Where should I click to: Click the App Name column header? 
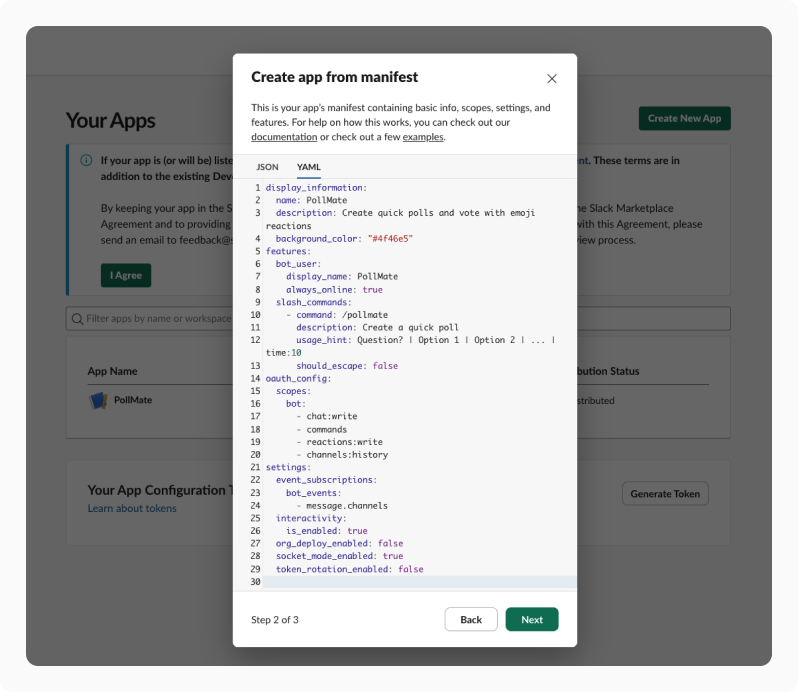112,371
